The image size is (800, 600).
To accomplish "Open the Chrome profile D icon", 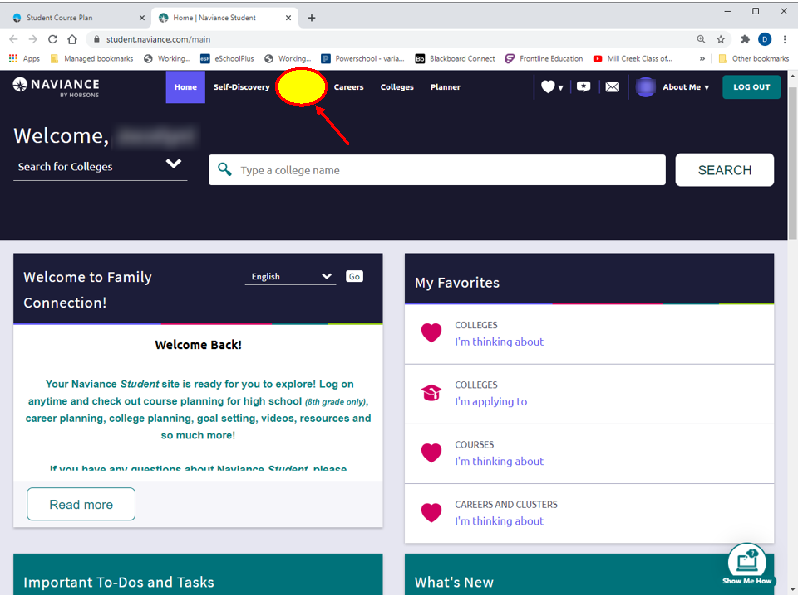I will pyautogui.click(x=764, y=39).
